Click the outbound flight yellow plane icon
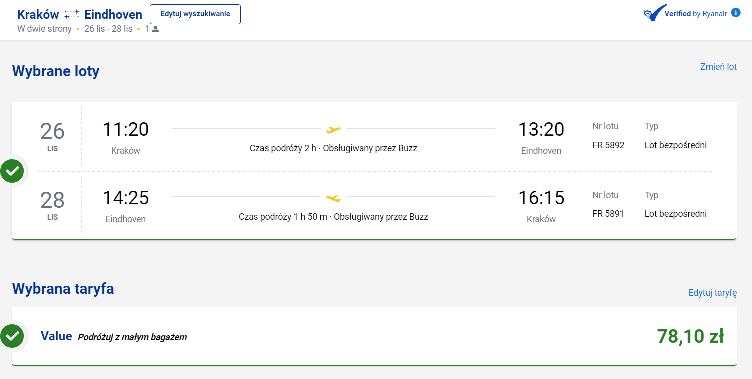752x379 pixels. (333, 129)
